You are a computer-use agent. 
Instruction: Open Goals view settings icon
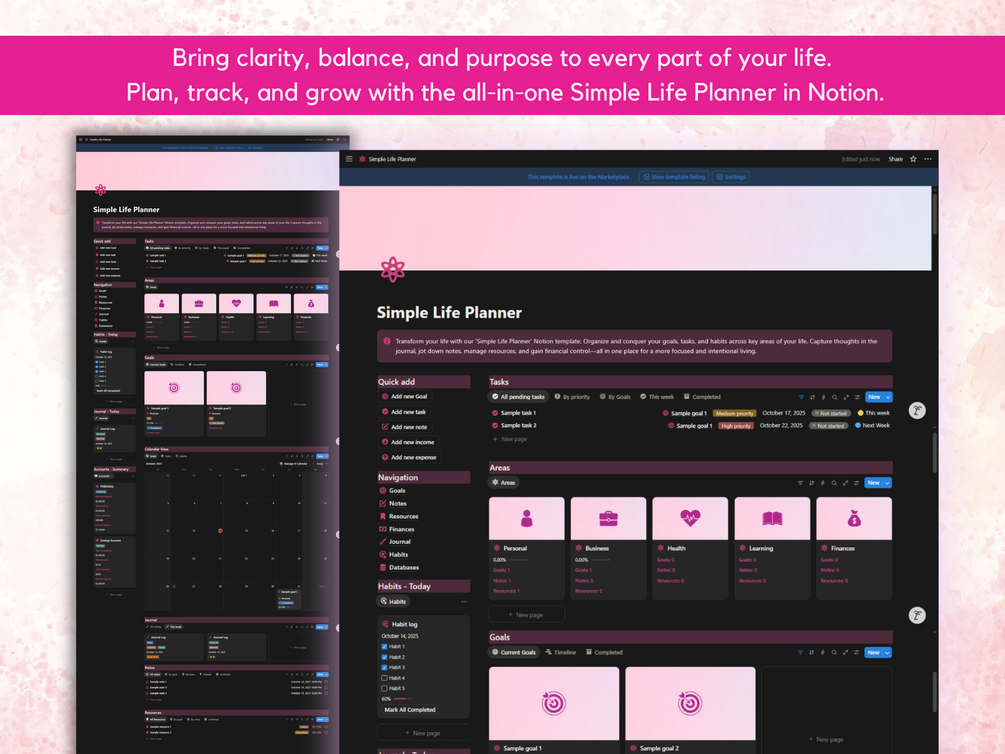click(x=856, y=652)
